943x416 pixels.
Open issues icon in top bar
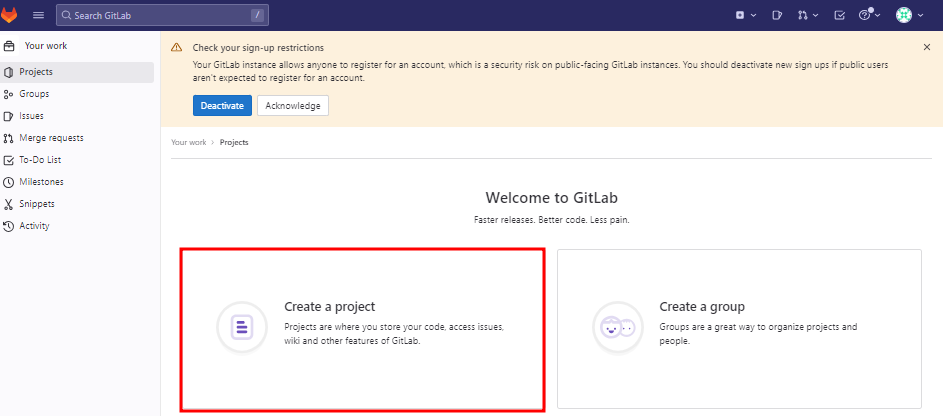coord(777,15)
